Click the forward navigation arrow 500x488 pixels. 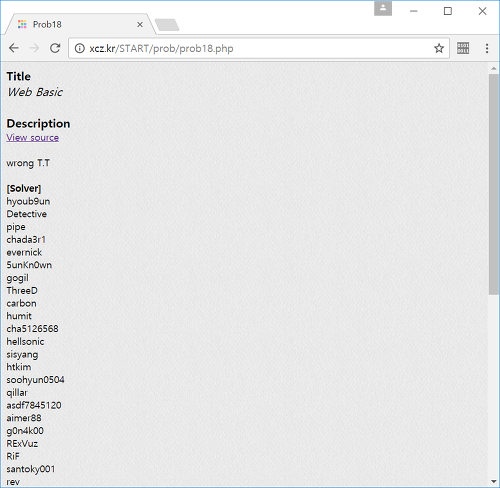pos(34,48)
